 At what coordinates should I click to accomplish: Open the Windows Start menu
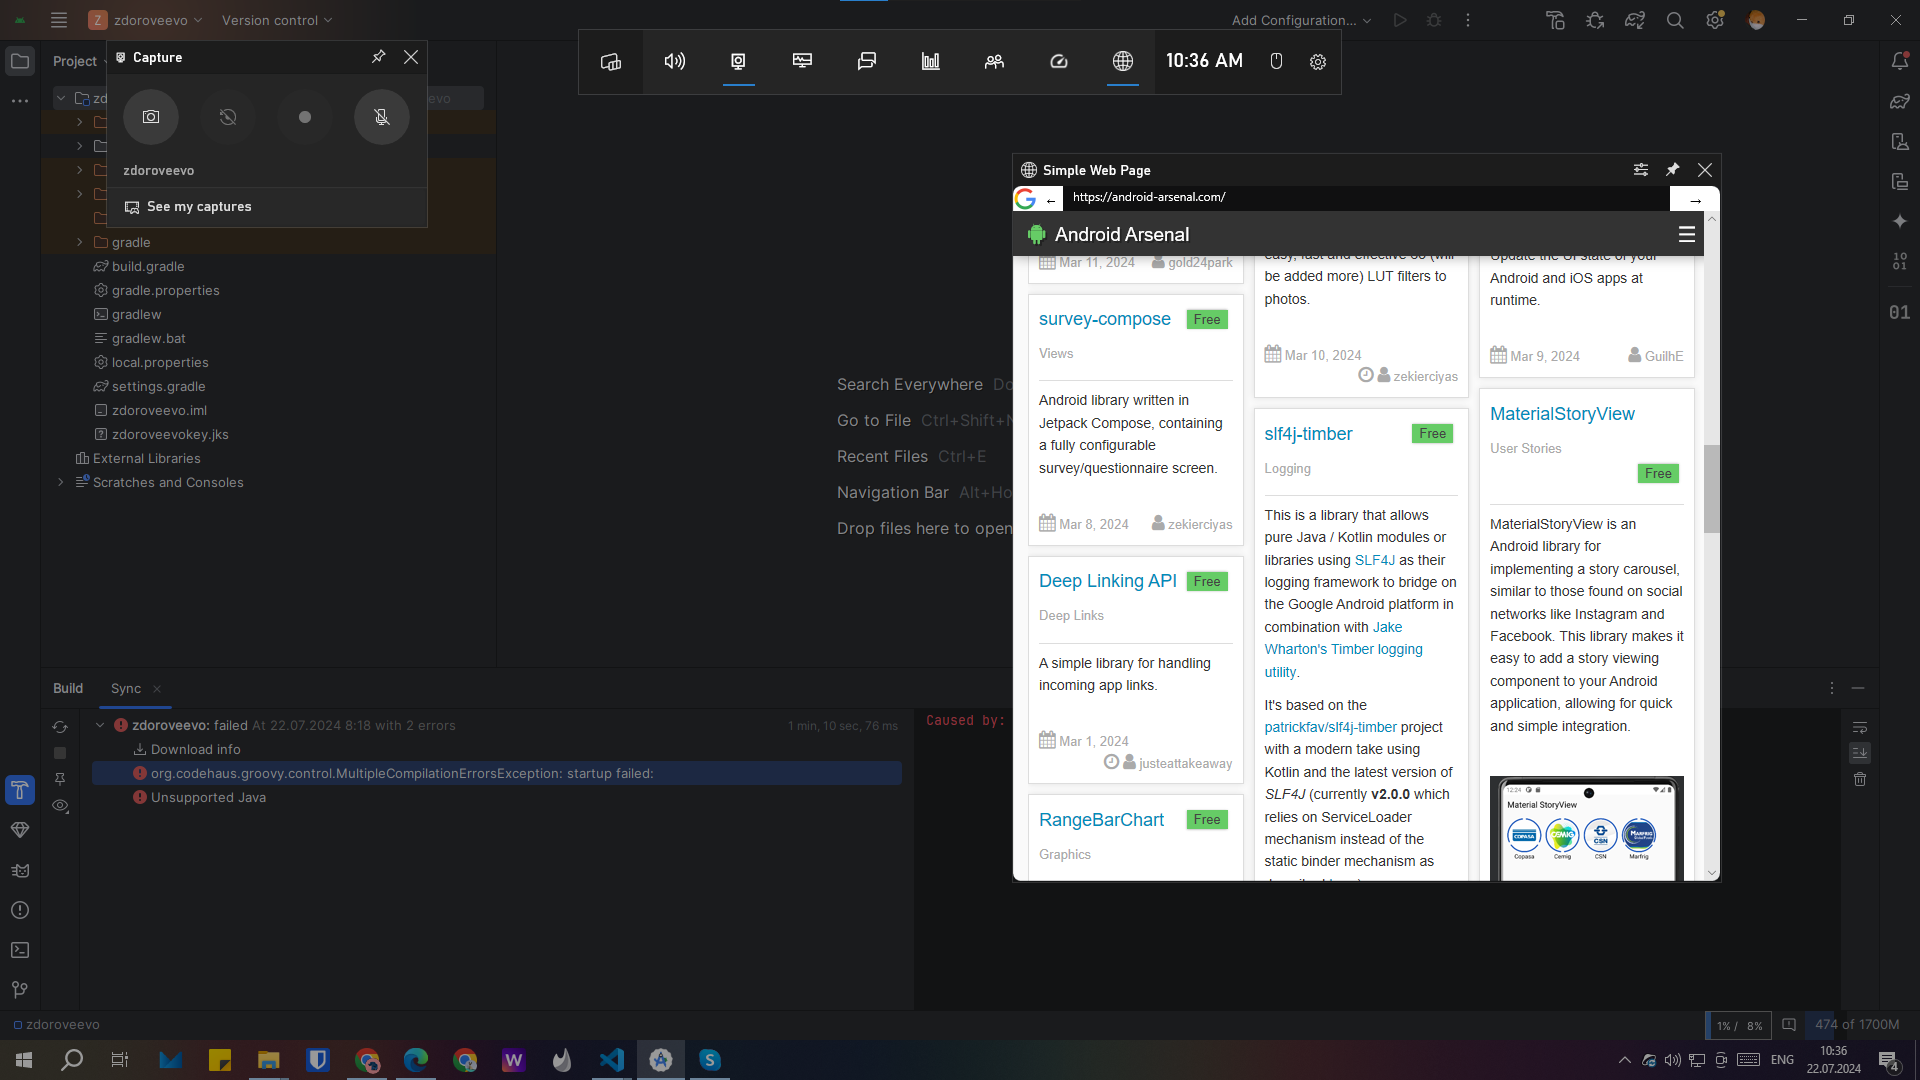pyautogui.click(x=24, y=1060)
